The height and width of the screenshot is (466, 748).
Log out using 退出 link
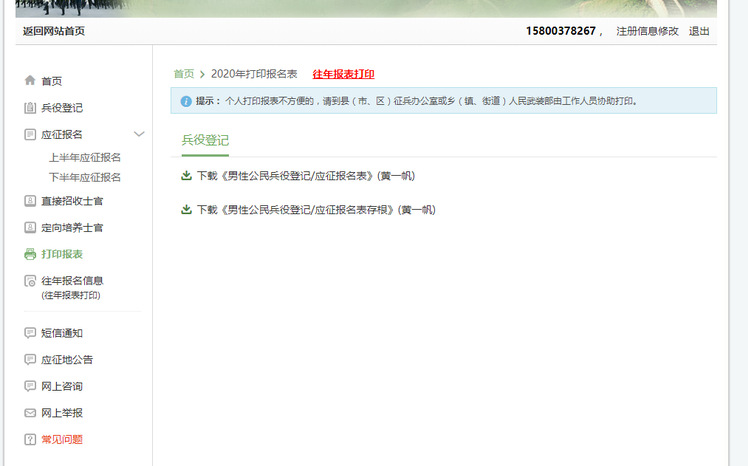[699, 31]
